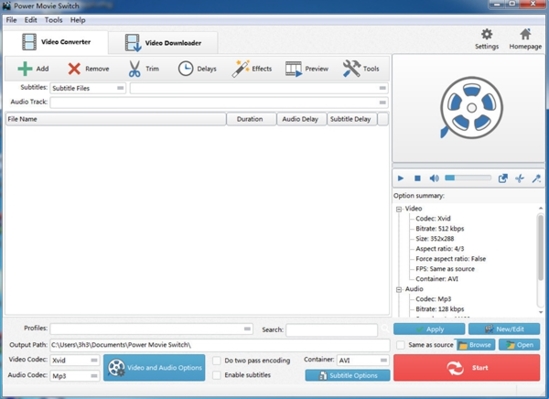Open Settings via the gear icon
549x399 pixels.
487,39
